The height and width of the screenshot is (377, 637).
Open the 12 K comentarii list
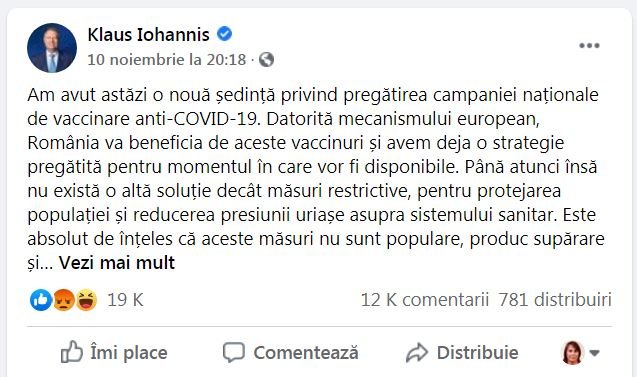coord(425,300)
